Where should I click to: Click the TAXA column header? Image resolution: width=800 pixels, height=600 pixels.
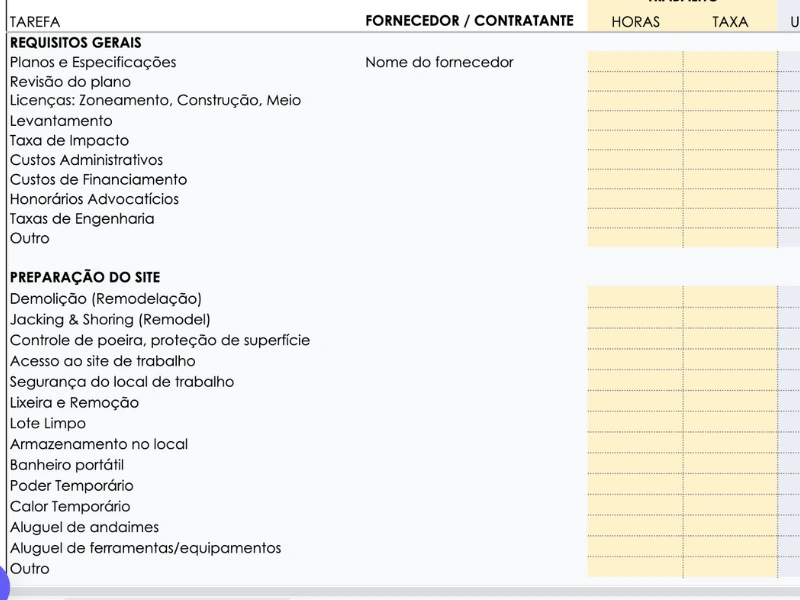(730, 21)
